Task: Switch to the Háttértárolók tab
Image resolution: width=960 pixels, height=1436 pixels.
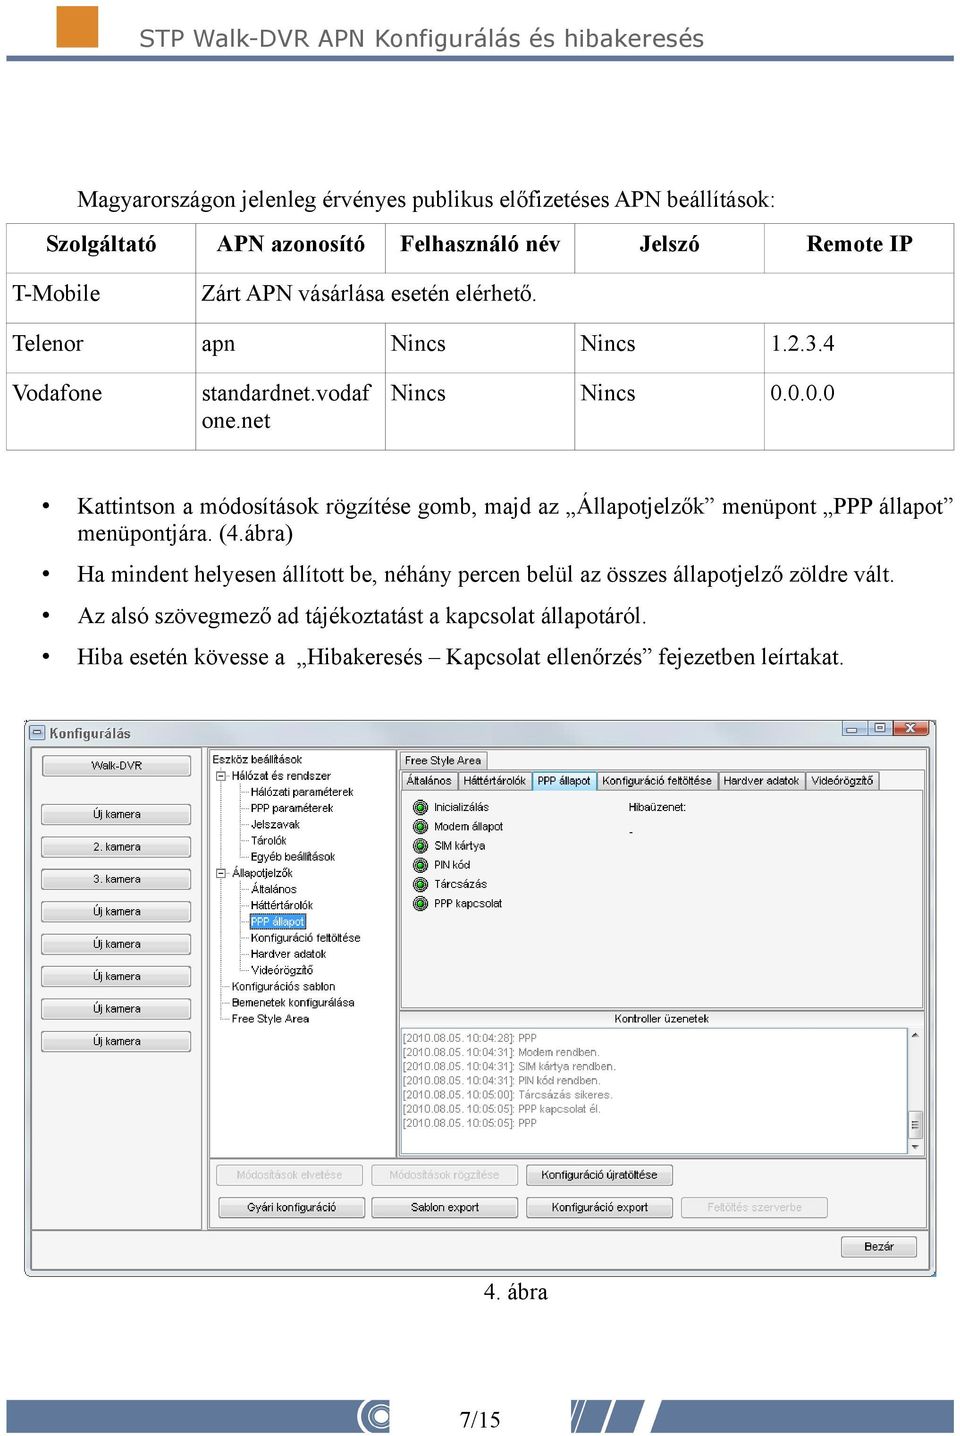Action: [494, 781]
